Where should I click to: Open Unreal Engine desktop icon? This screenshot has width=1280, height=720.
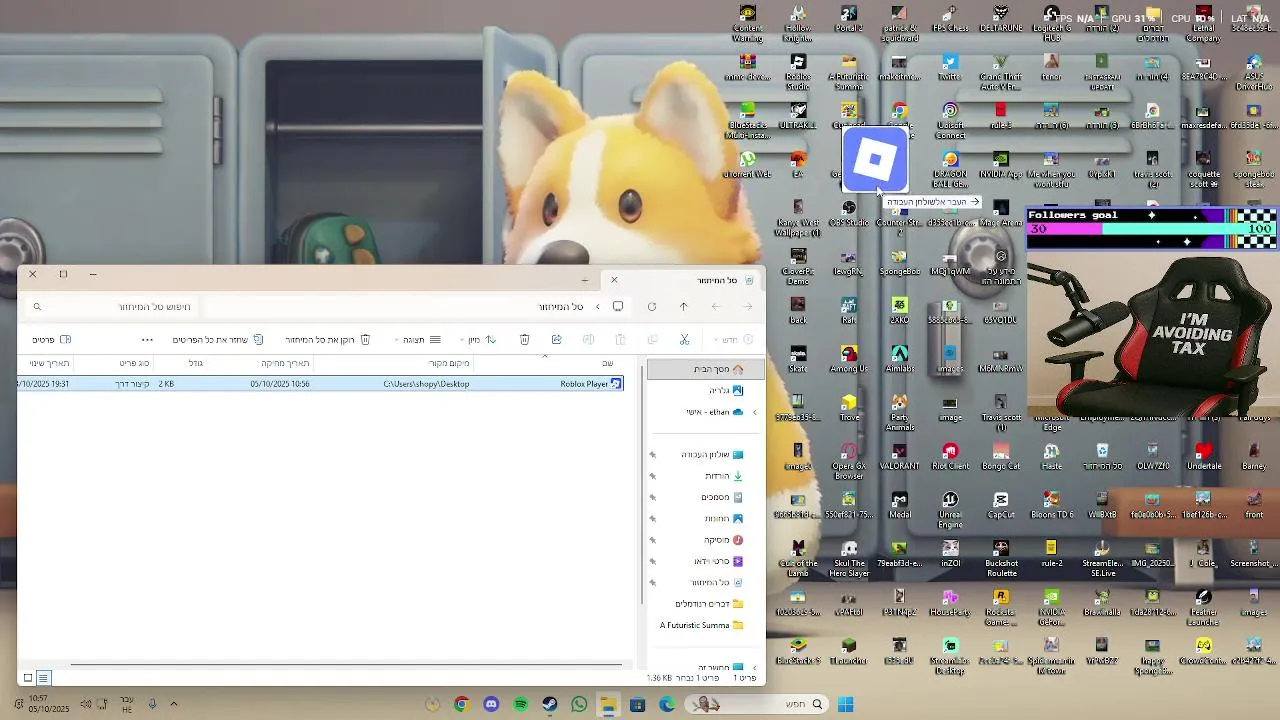coord(950,510)
